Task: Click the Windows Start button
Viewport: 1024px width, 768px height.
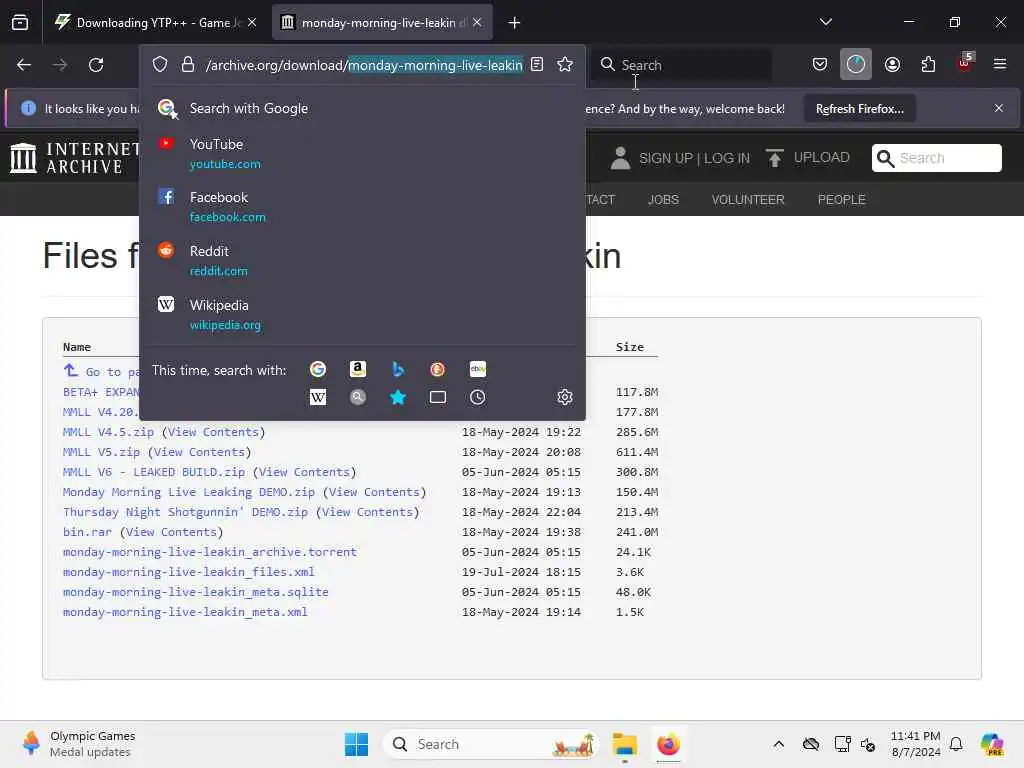Action: pyautogui.click(x=357, y=744)
